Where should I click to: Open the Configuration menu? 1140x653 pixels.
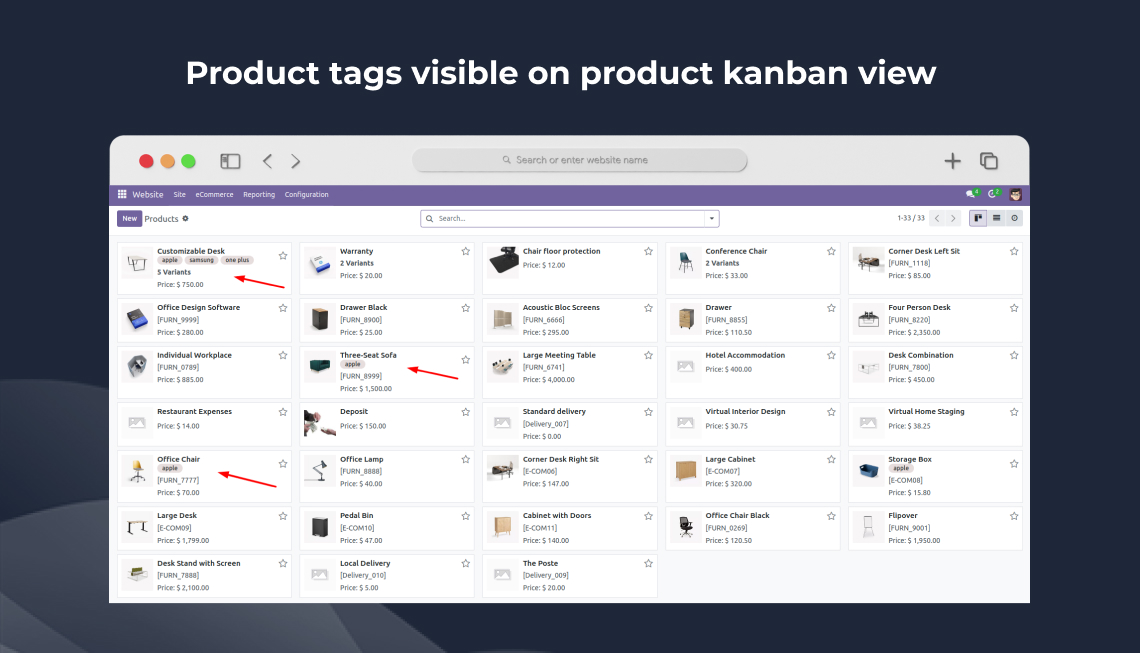click(x=306, y=194)
